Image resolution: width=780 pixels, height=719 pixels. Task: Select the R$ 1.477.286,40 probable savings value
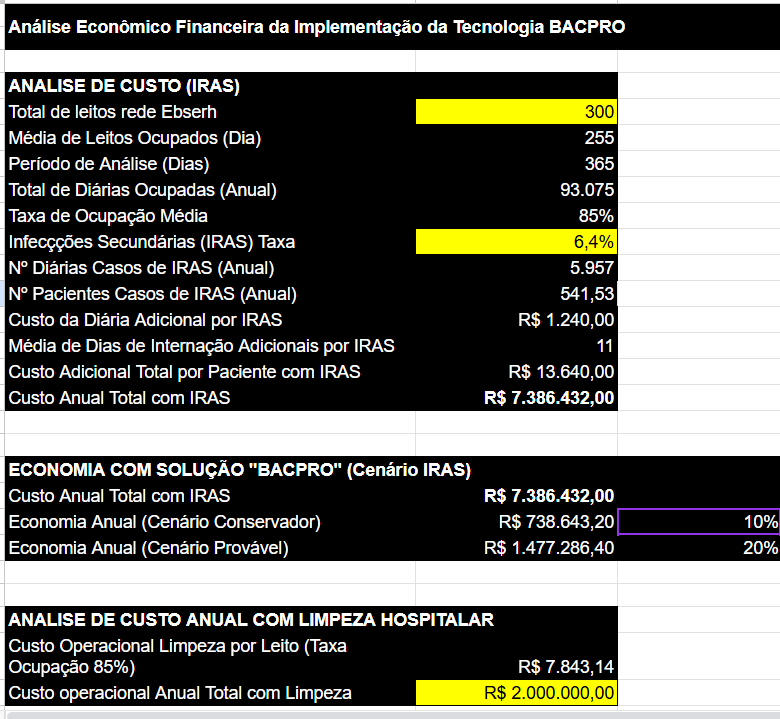click(516, 548)
